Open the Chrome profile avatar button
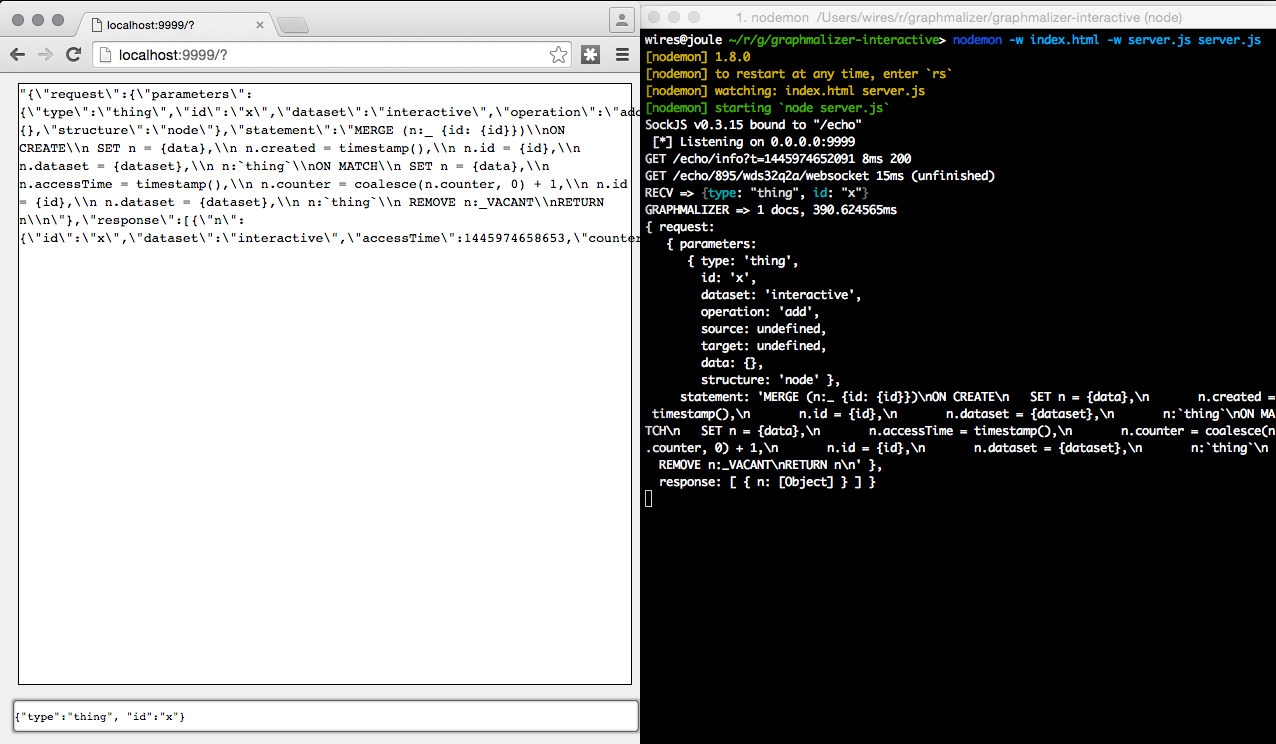 pos(621,19)
